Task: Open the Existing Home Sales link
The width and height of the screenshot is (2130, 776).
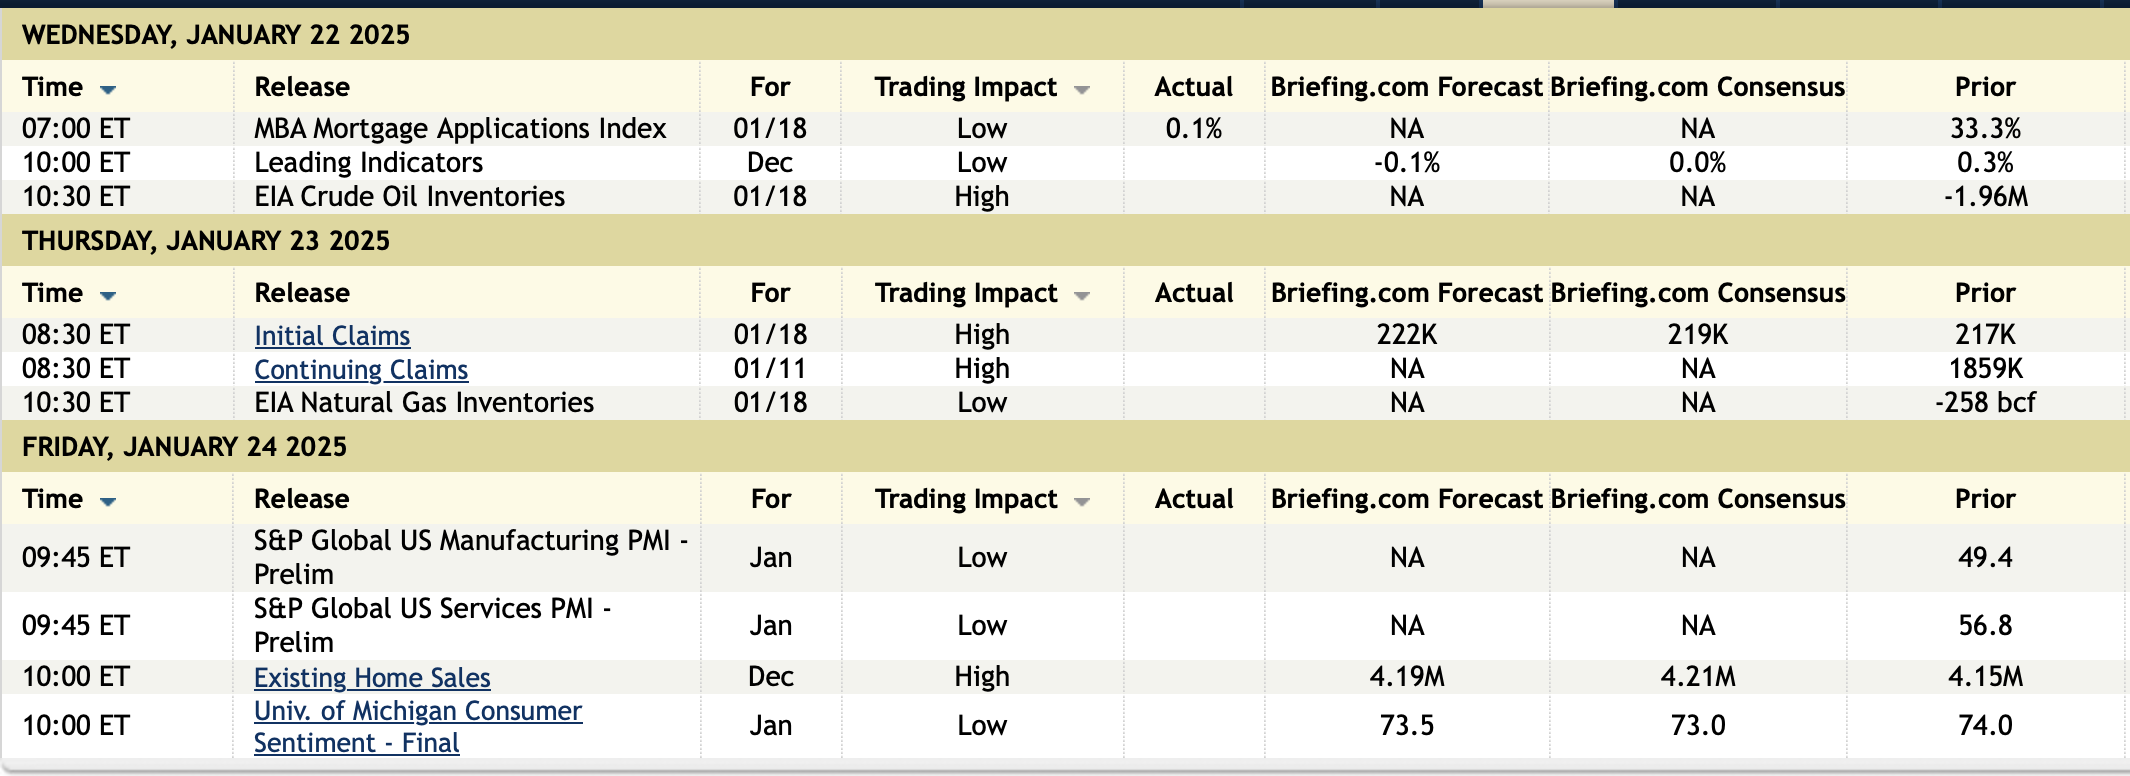Action: tap(372, 678)
